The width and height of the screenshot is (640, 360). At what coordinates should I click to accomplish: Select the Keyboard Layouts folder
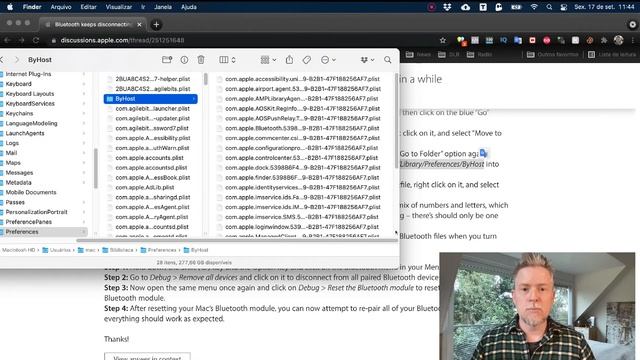pos(30,94)
